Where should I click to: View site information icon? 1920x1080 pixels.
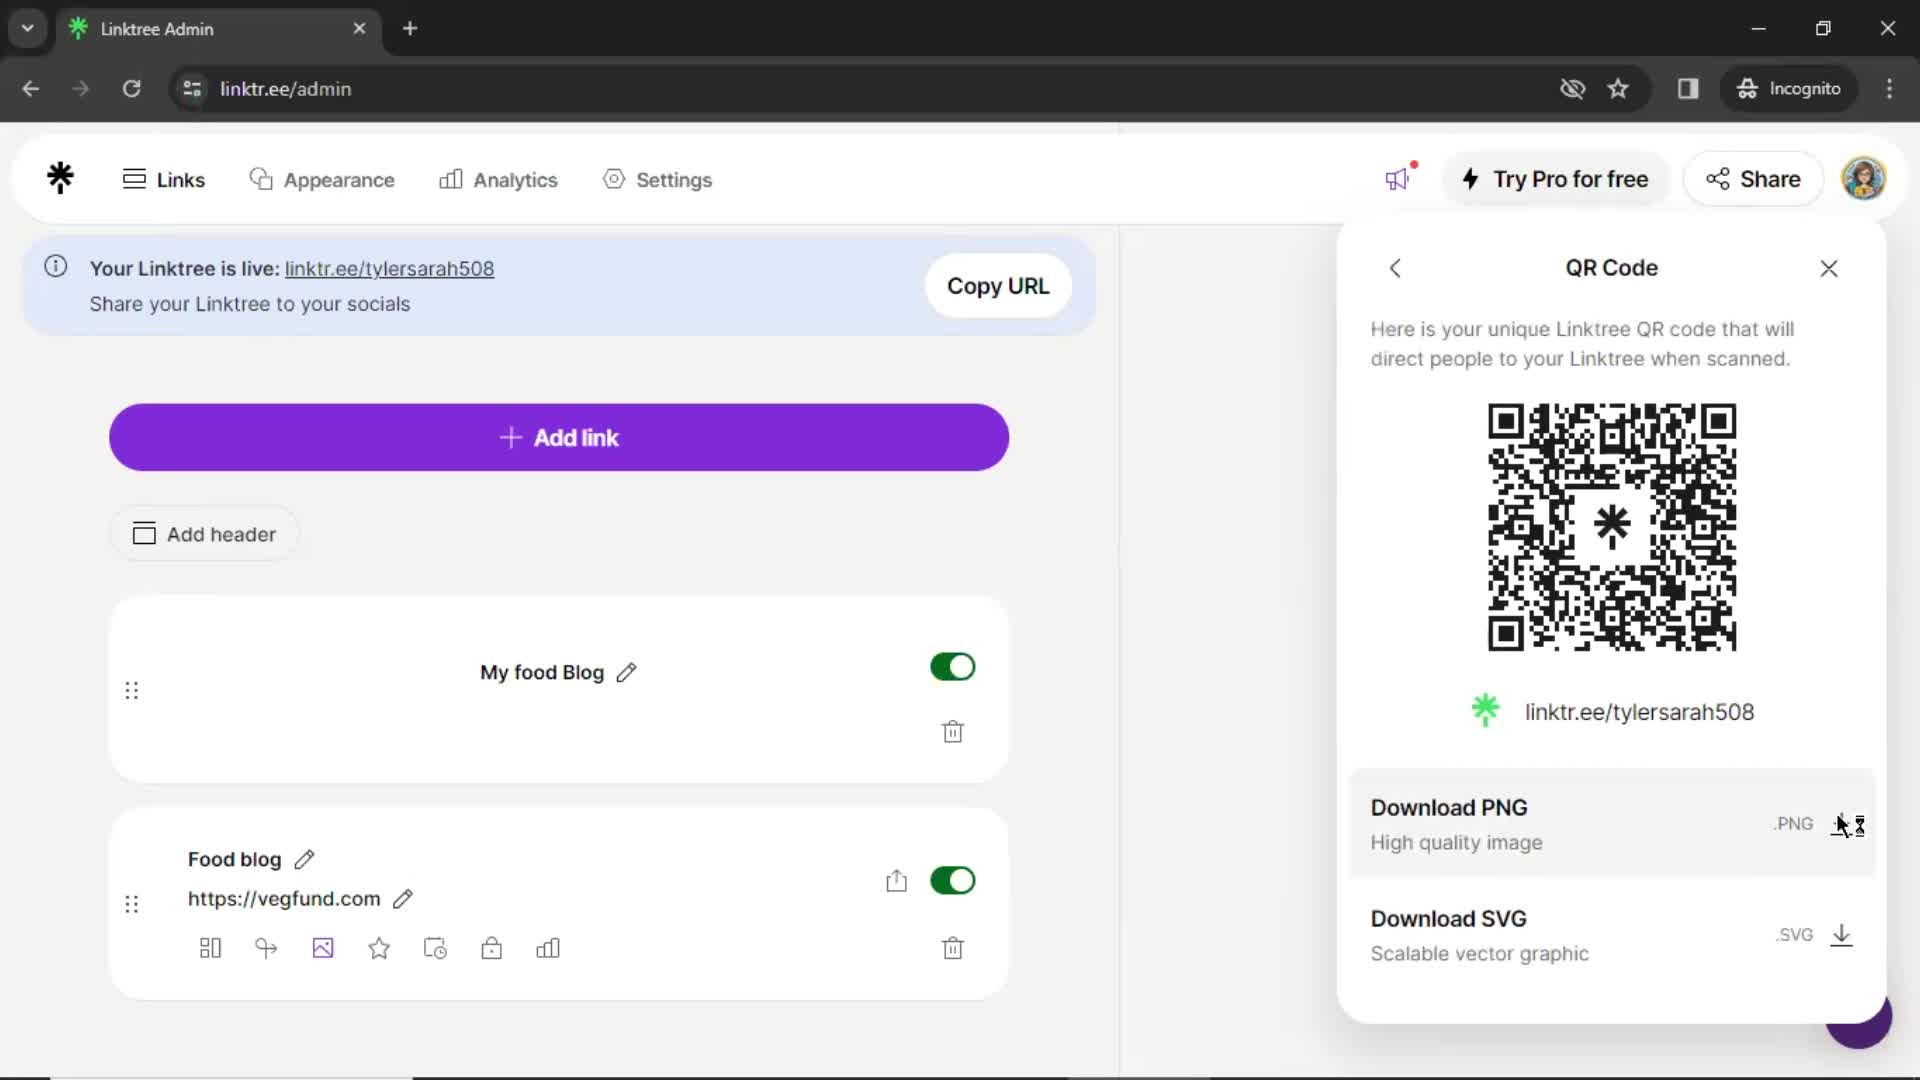192,89
